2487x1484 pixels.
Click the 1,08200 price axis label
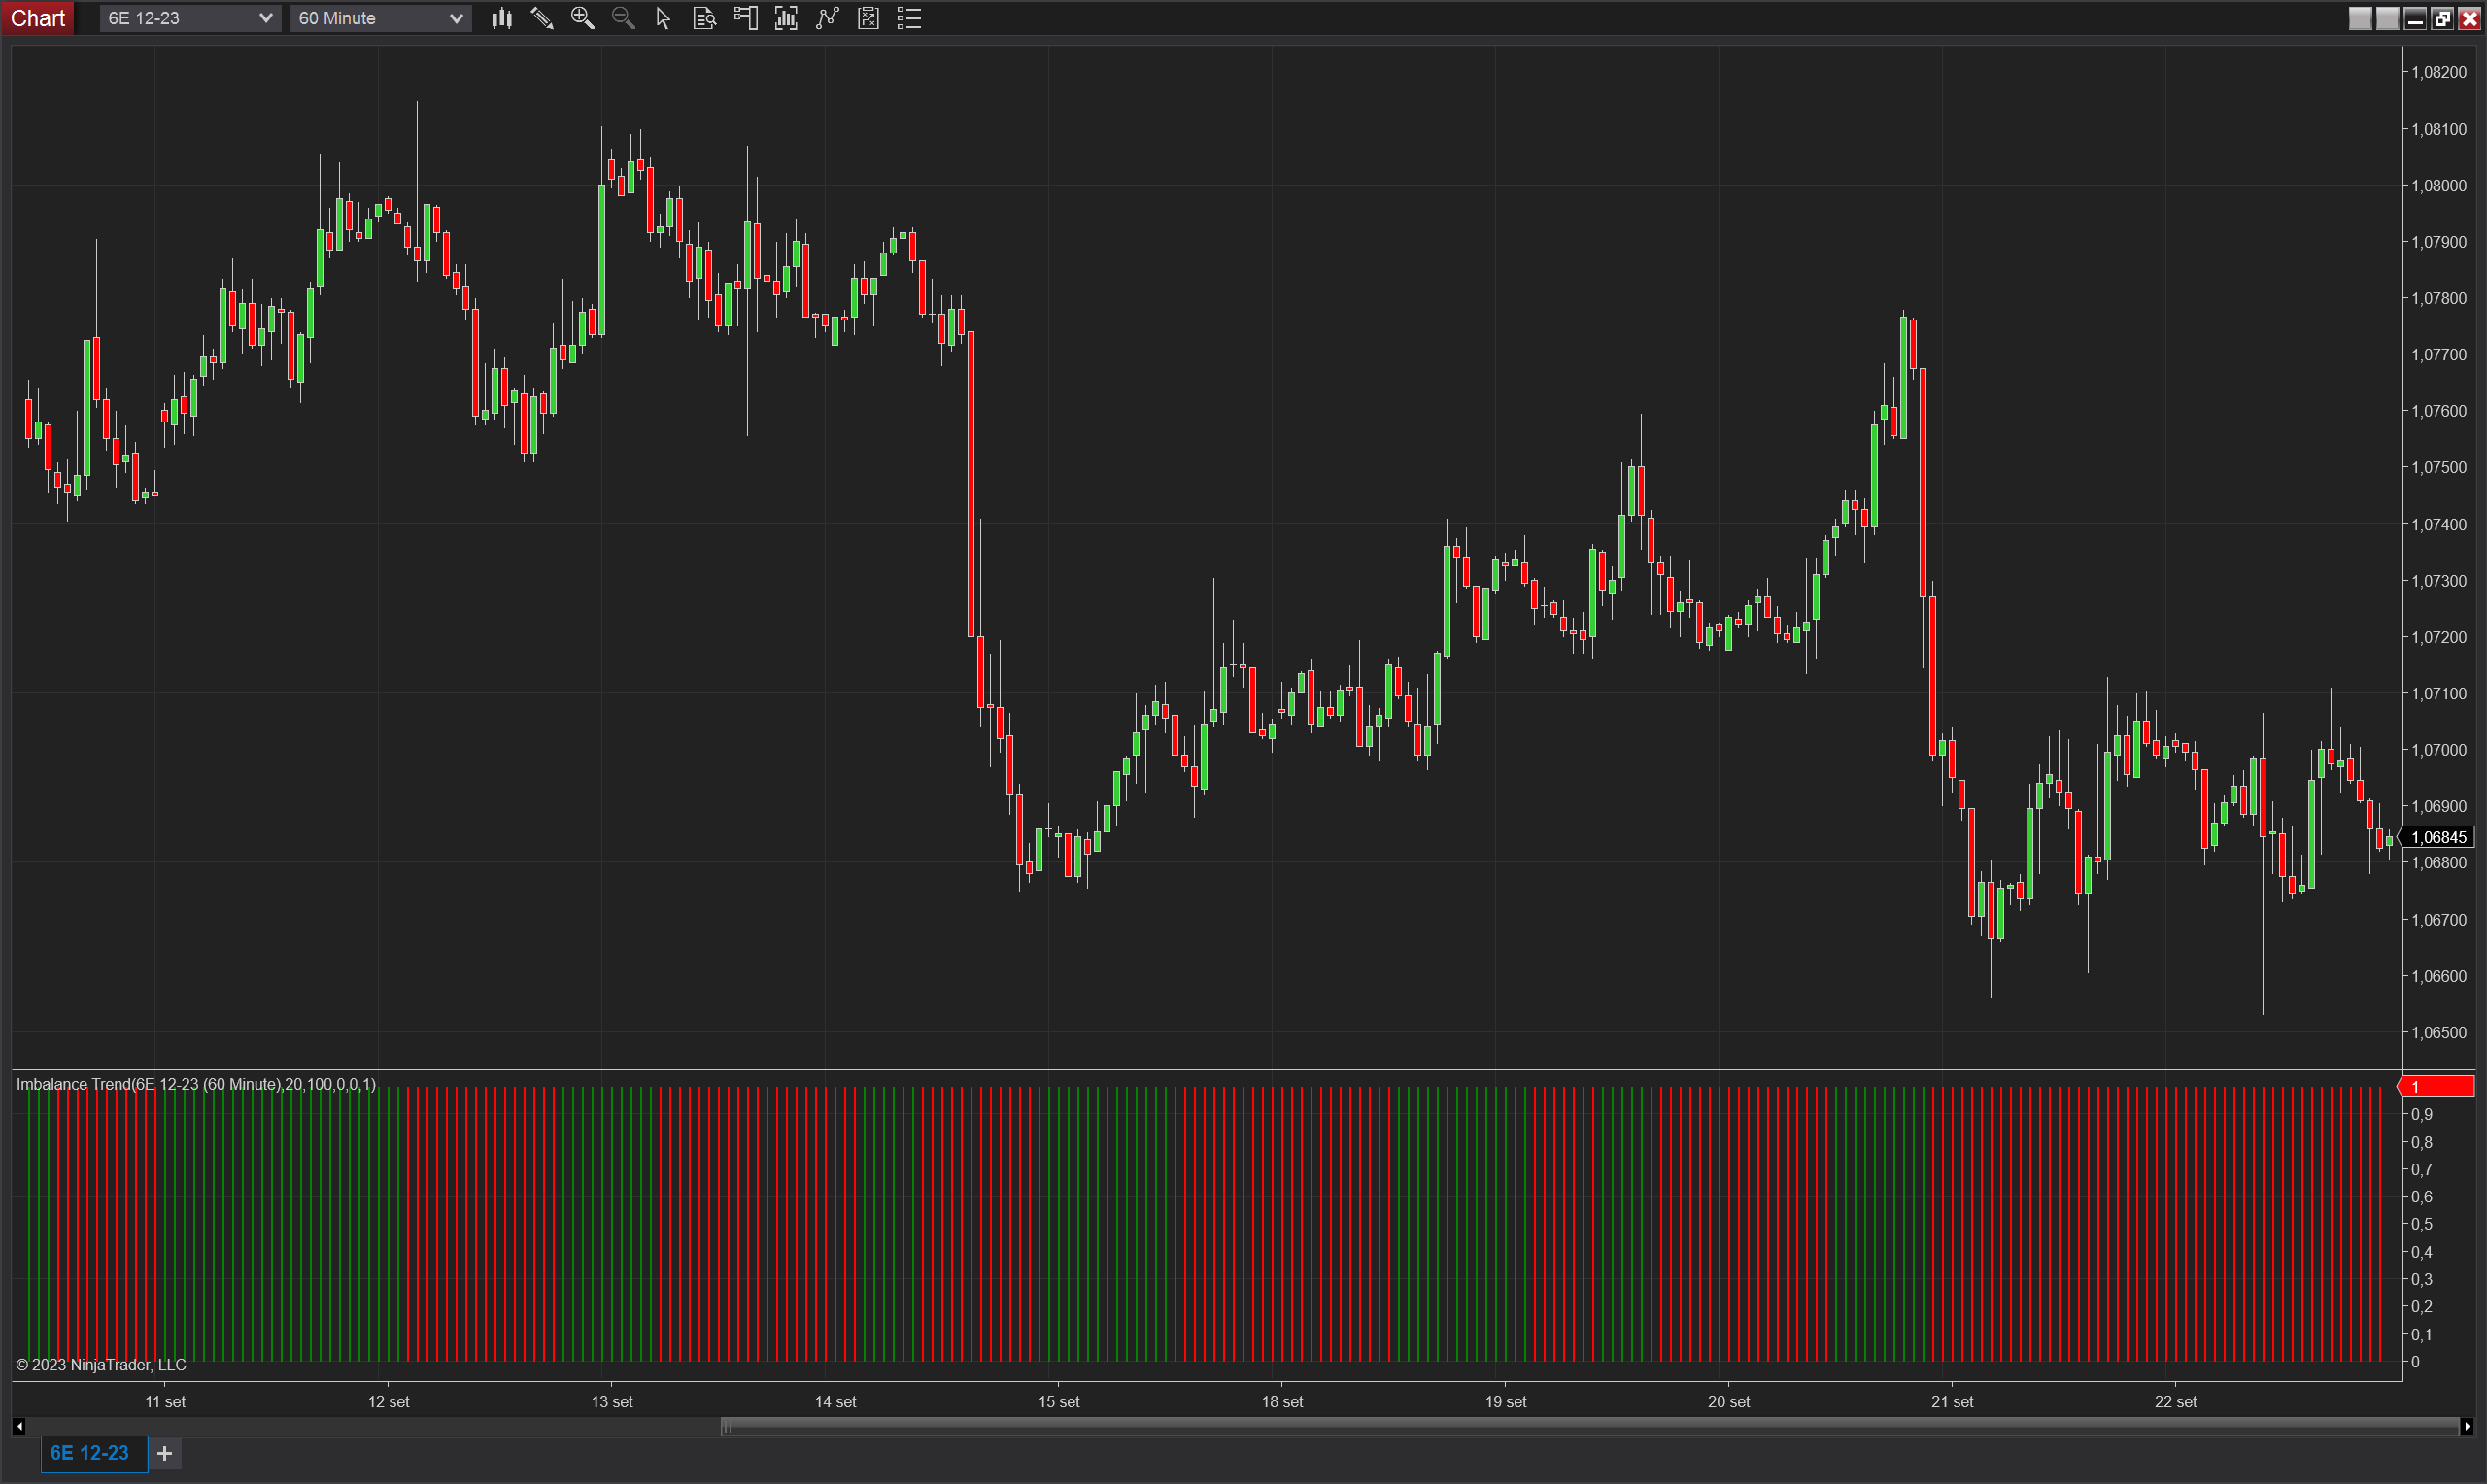coord(2439,72)
